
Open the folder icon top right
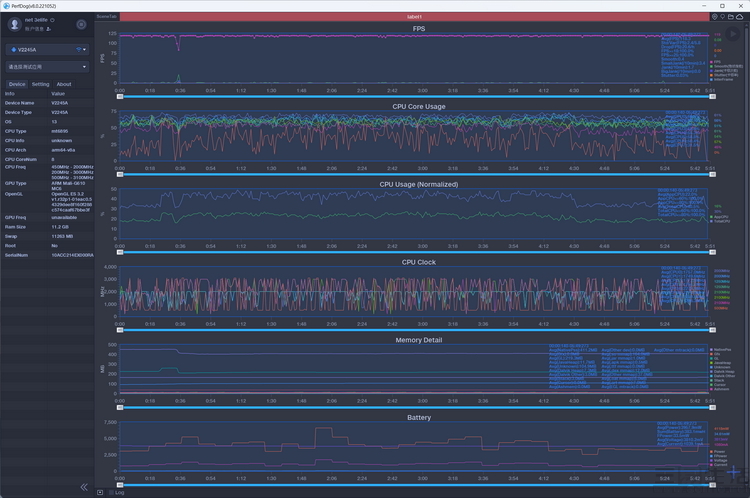click(x=730, y=17)
